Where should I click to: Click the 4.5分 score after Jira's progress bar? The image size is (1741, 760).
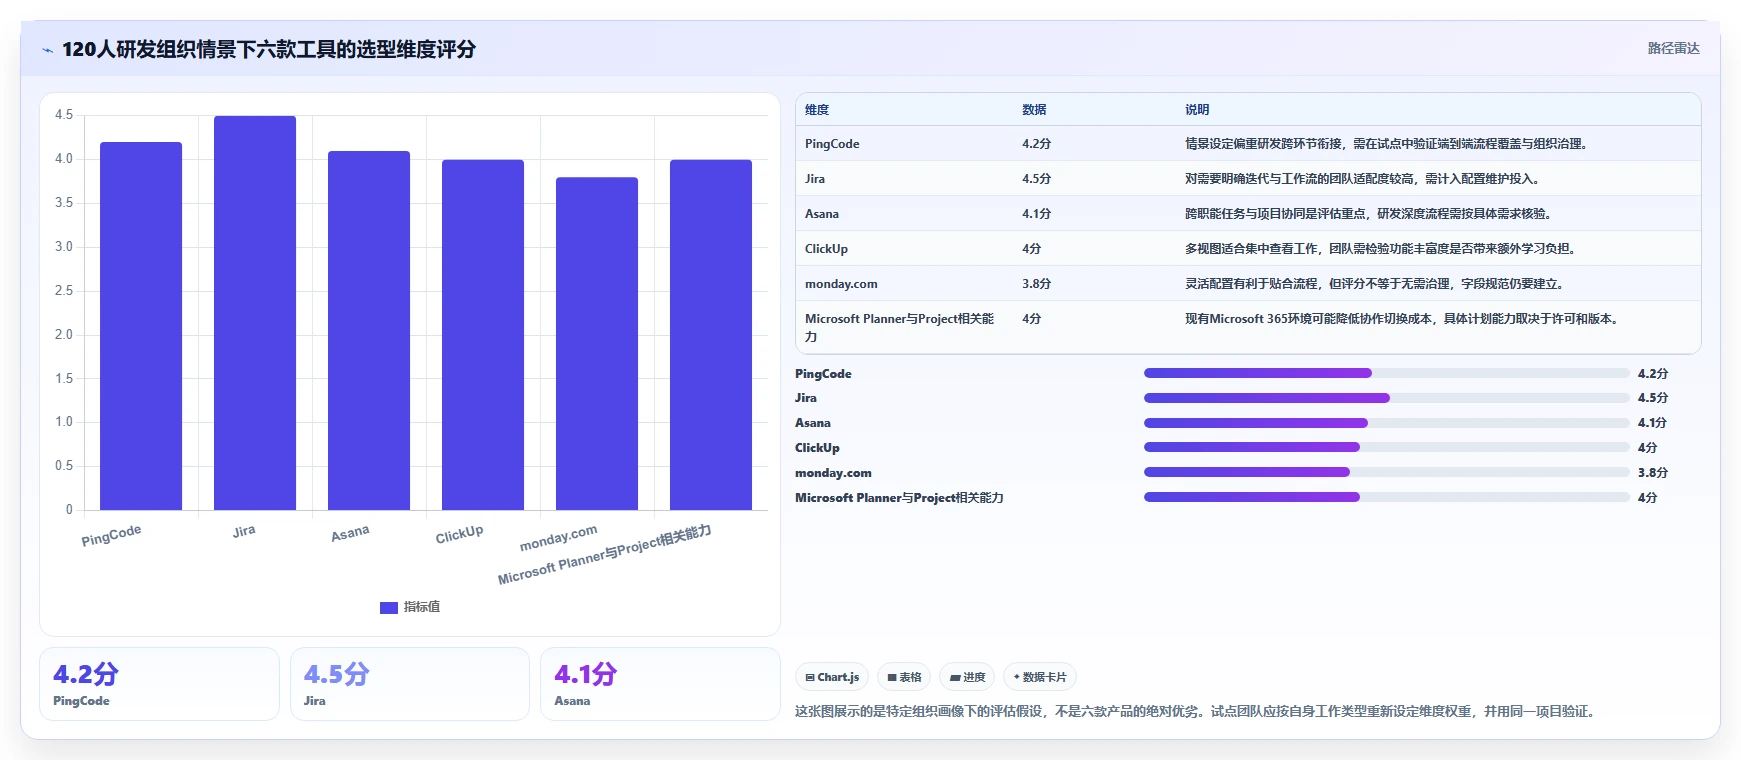point(1653,398)
